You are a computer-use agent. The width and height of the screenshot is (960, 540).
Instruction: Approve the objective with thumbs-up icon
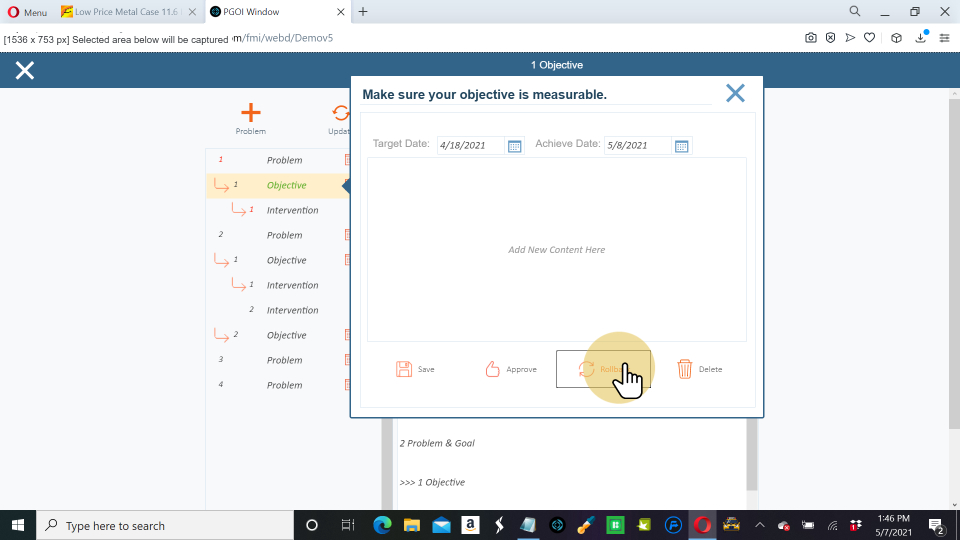click(x=492, y=369)
